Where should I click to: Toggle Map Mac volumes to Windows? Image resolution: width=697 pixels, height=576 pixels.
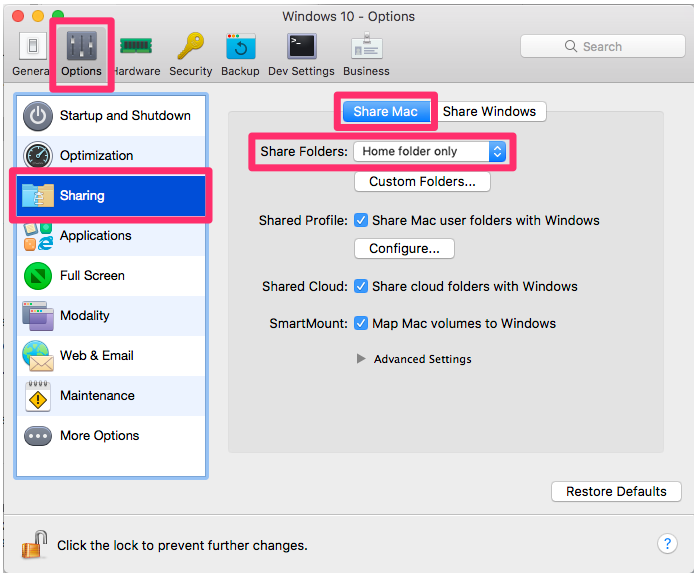[x=361, y=323]
